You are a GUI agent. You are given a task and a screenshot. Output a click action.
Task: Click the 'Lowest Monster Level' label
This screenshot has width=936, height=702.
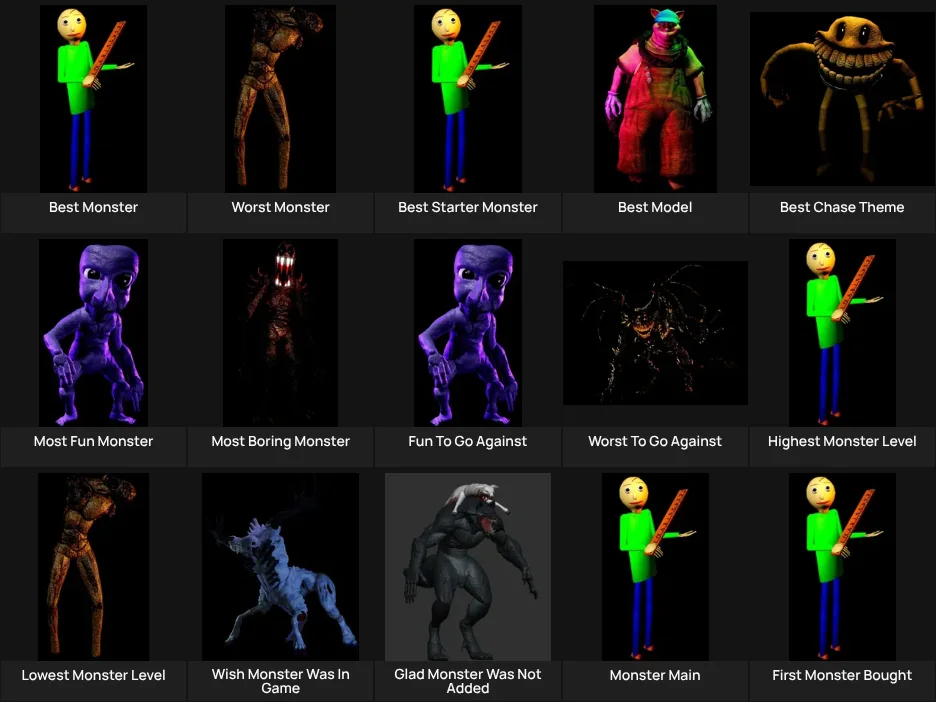point(93,675)
